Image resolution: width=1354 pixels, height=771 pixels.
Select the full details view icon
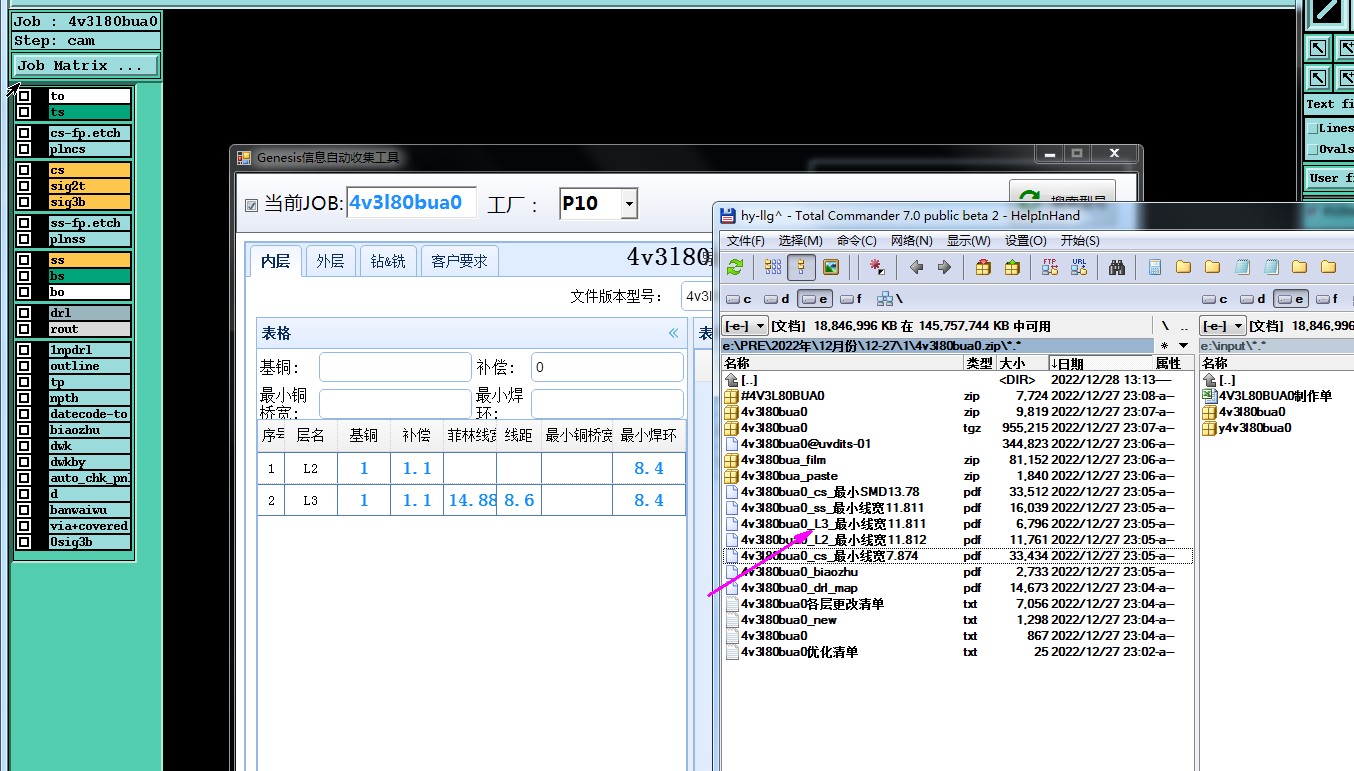coord(801,267)
